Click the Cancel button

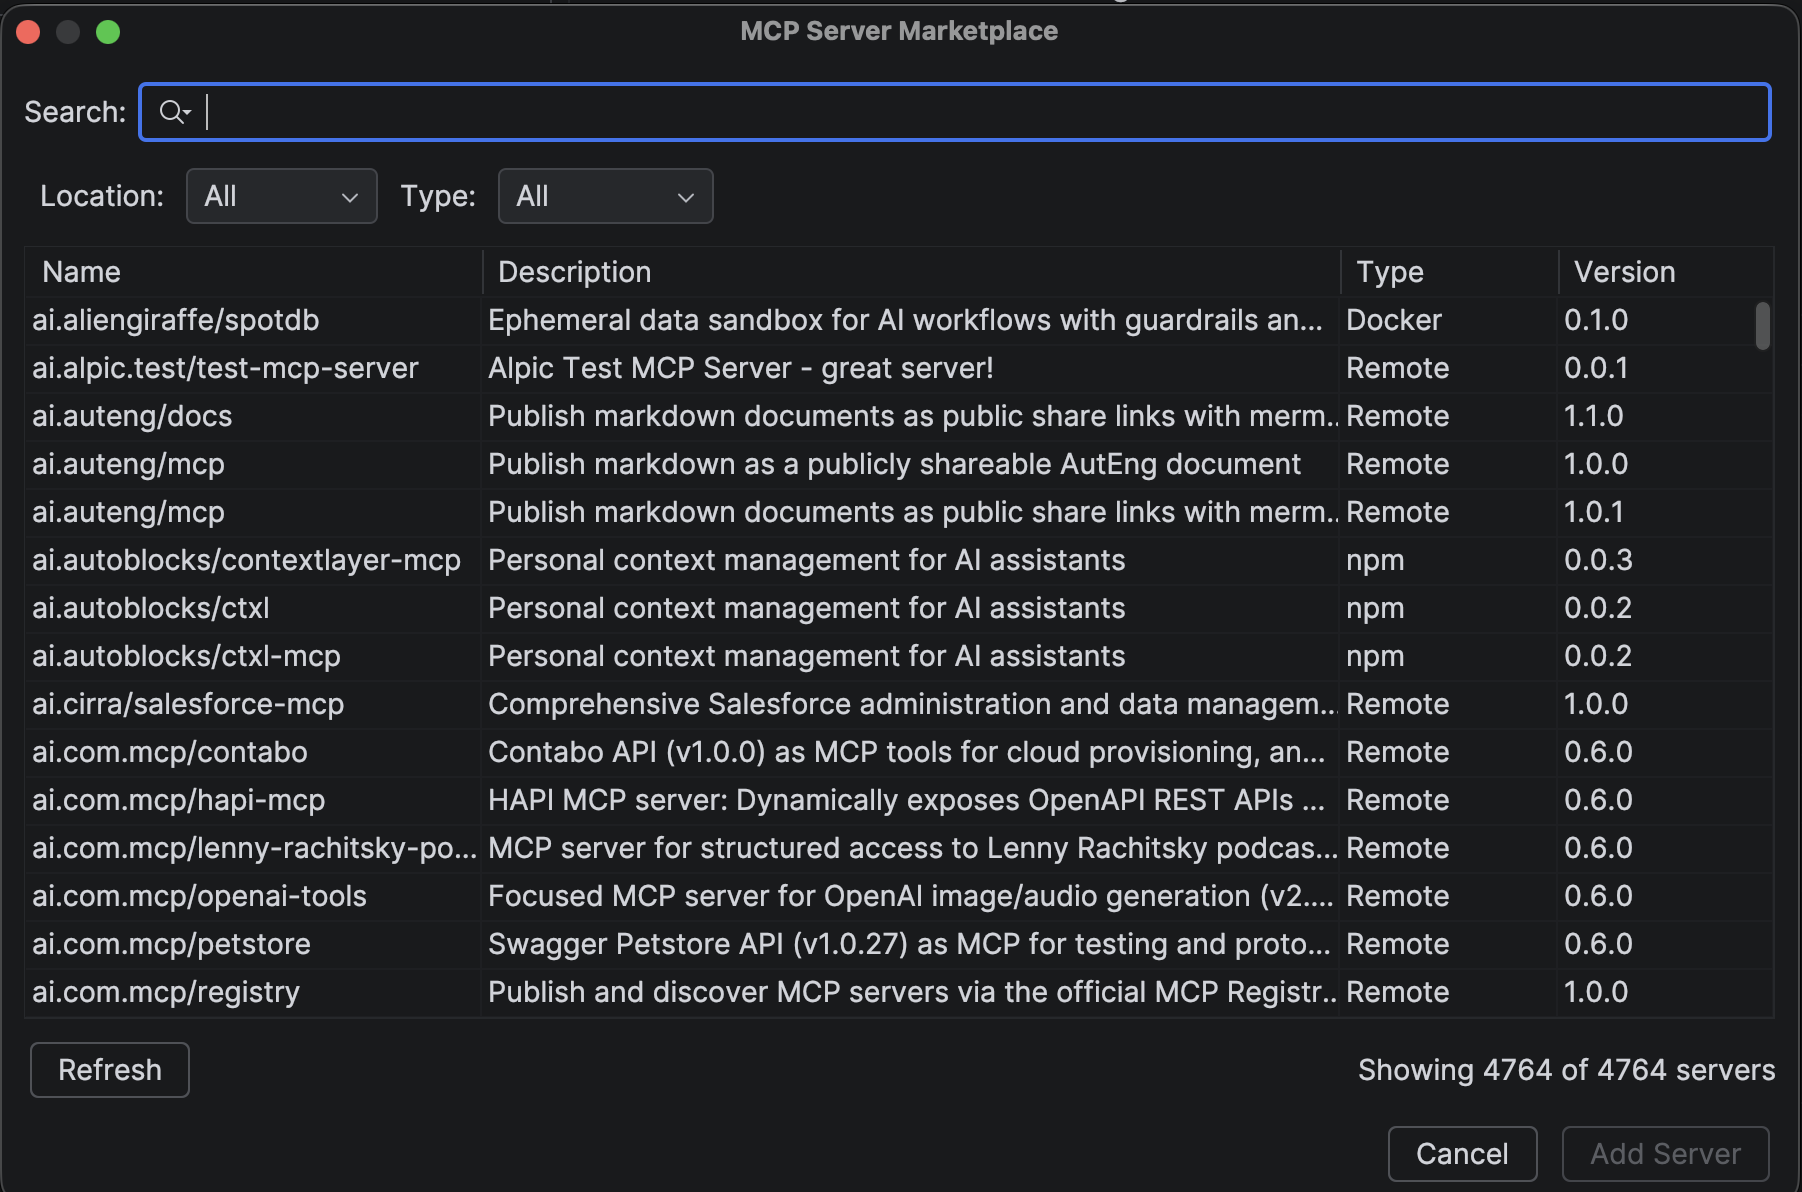coord(1462,1154)
